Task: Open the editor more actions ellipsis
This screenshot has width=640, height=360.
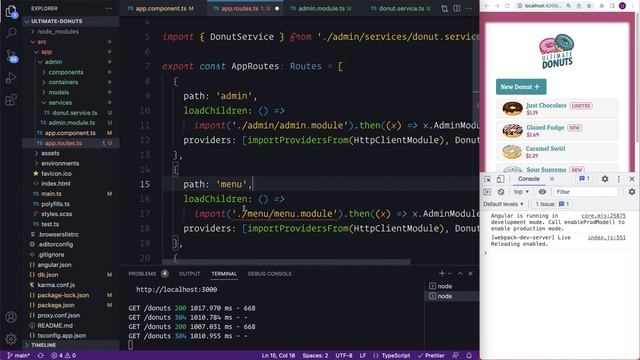Action: pos(469,9)
